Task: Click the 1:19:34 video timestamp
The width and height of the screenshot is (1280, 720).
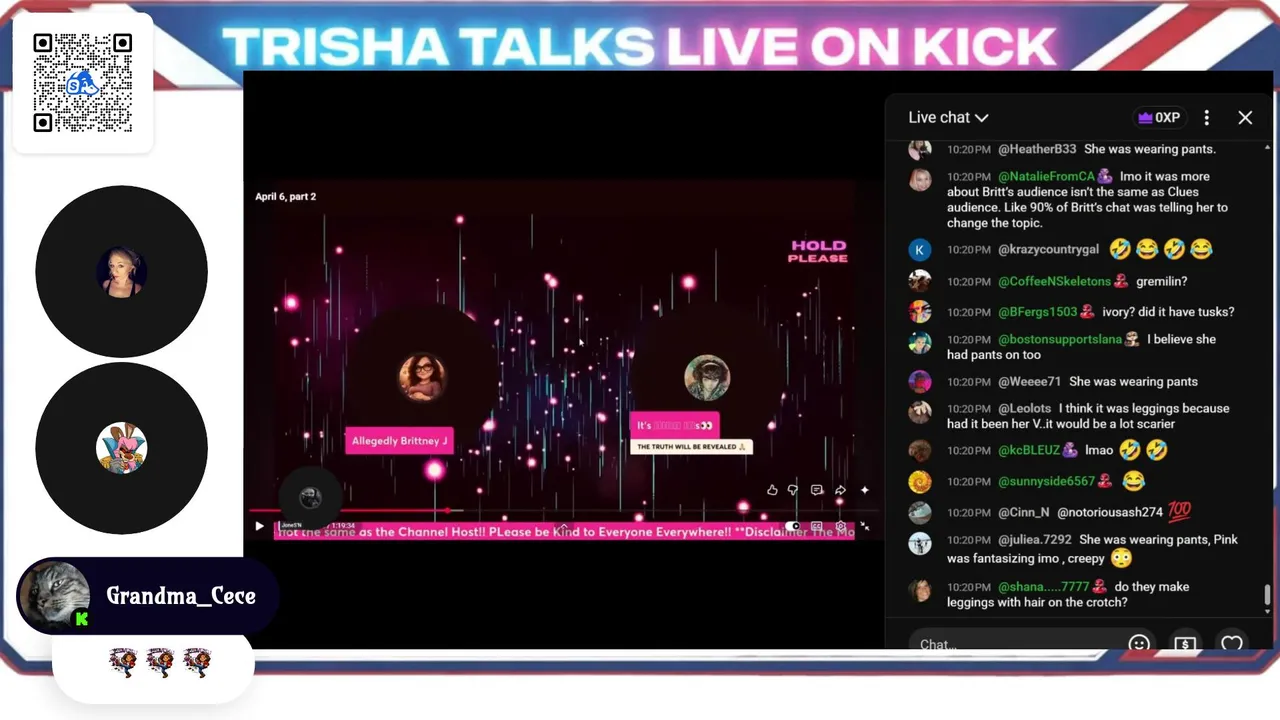Action: point(343,524)
